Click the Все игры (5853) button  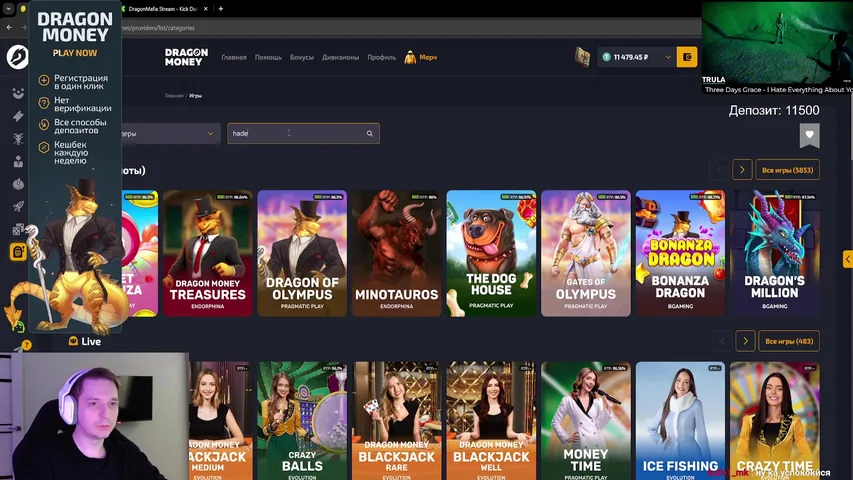point(788,169)
